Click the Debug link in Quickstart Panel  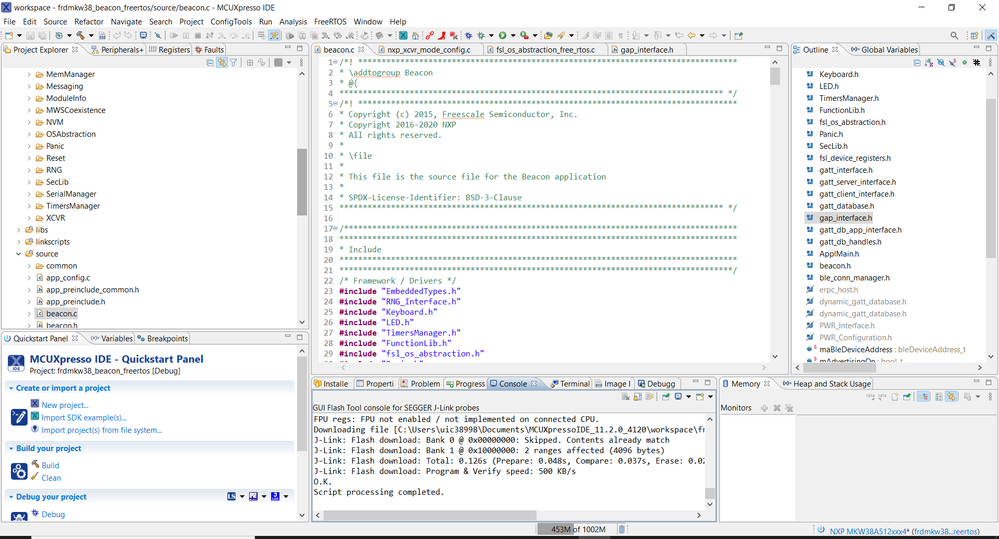53,514
